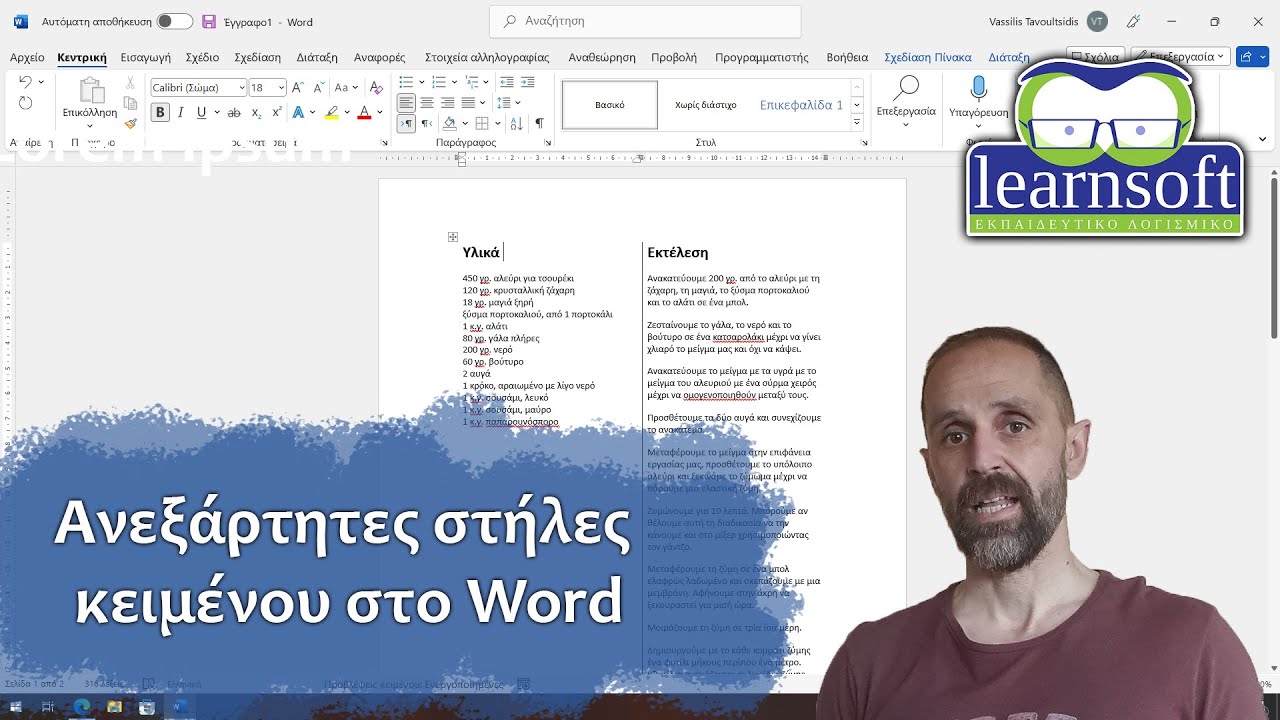Apply borders to selection
Screen dimensions: 1280x720
(x=482, y=124)
